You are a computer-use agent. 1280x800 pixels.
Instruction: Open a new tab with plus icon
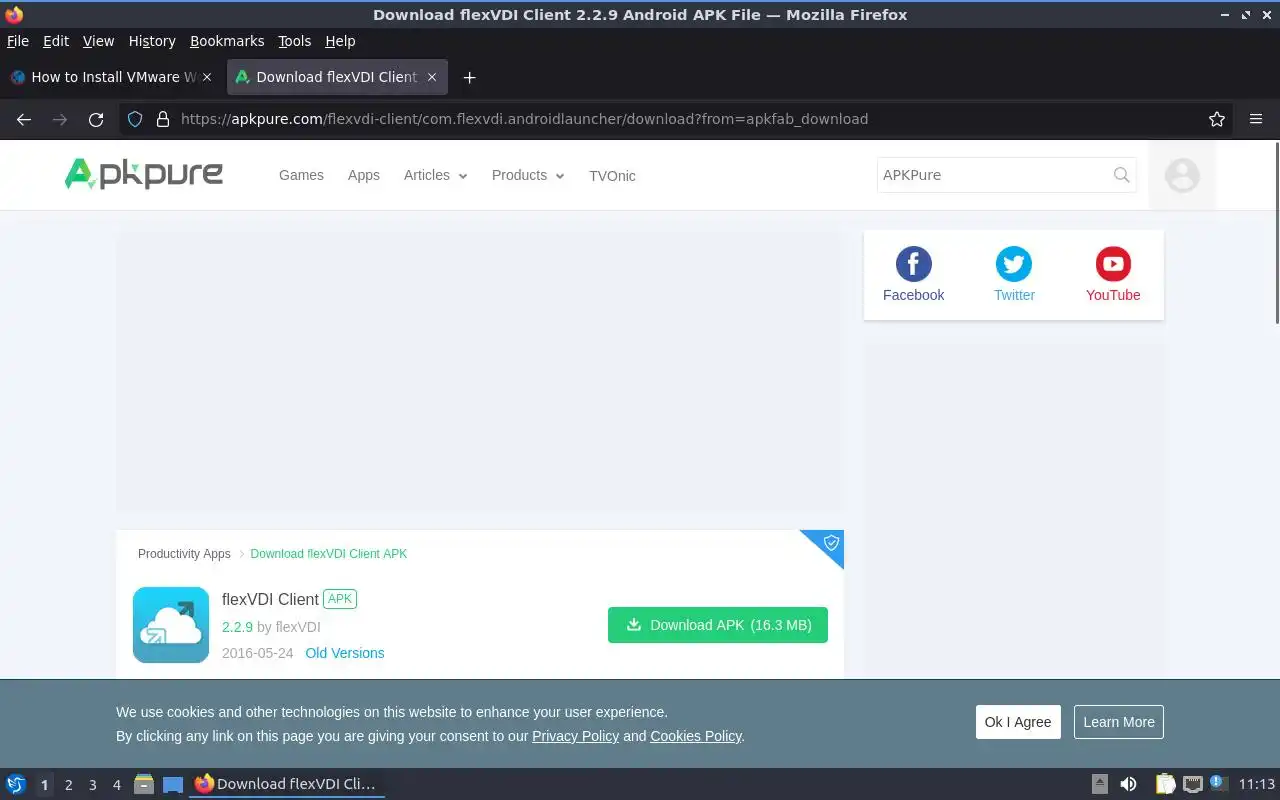click(x=469, y=77)
